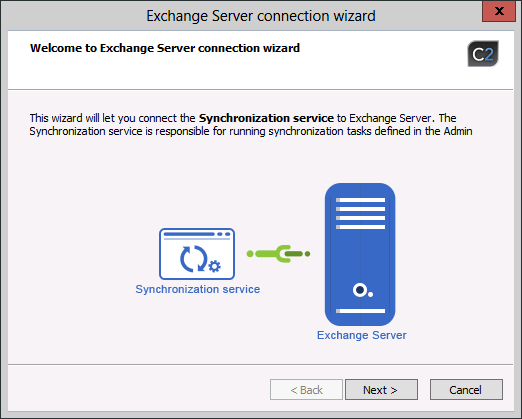Click the blue 'Synchronization service' caption
The width and height of the screenshot is (522, 419).
[x=198, y=289]
